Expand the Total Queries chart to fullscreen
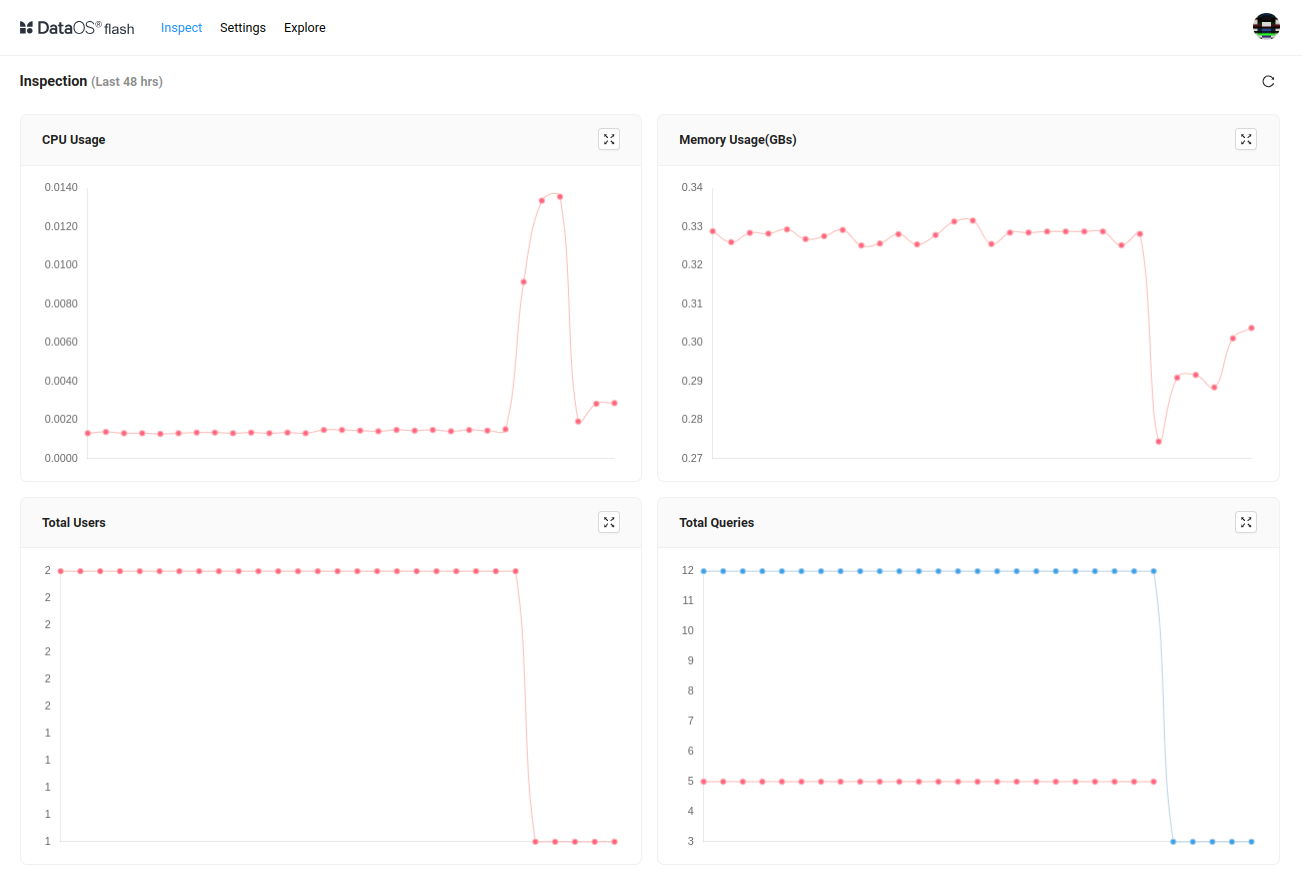 tap(1246, 522)
